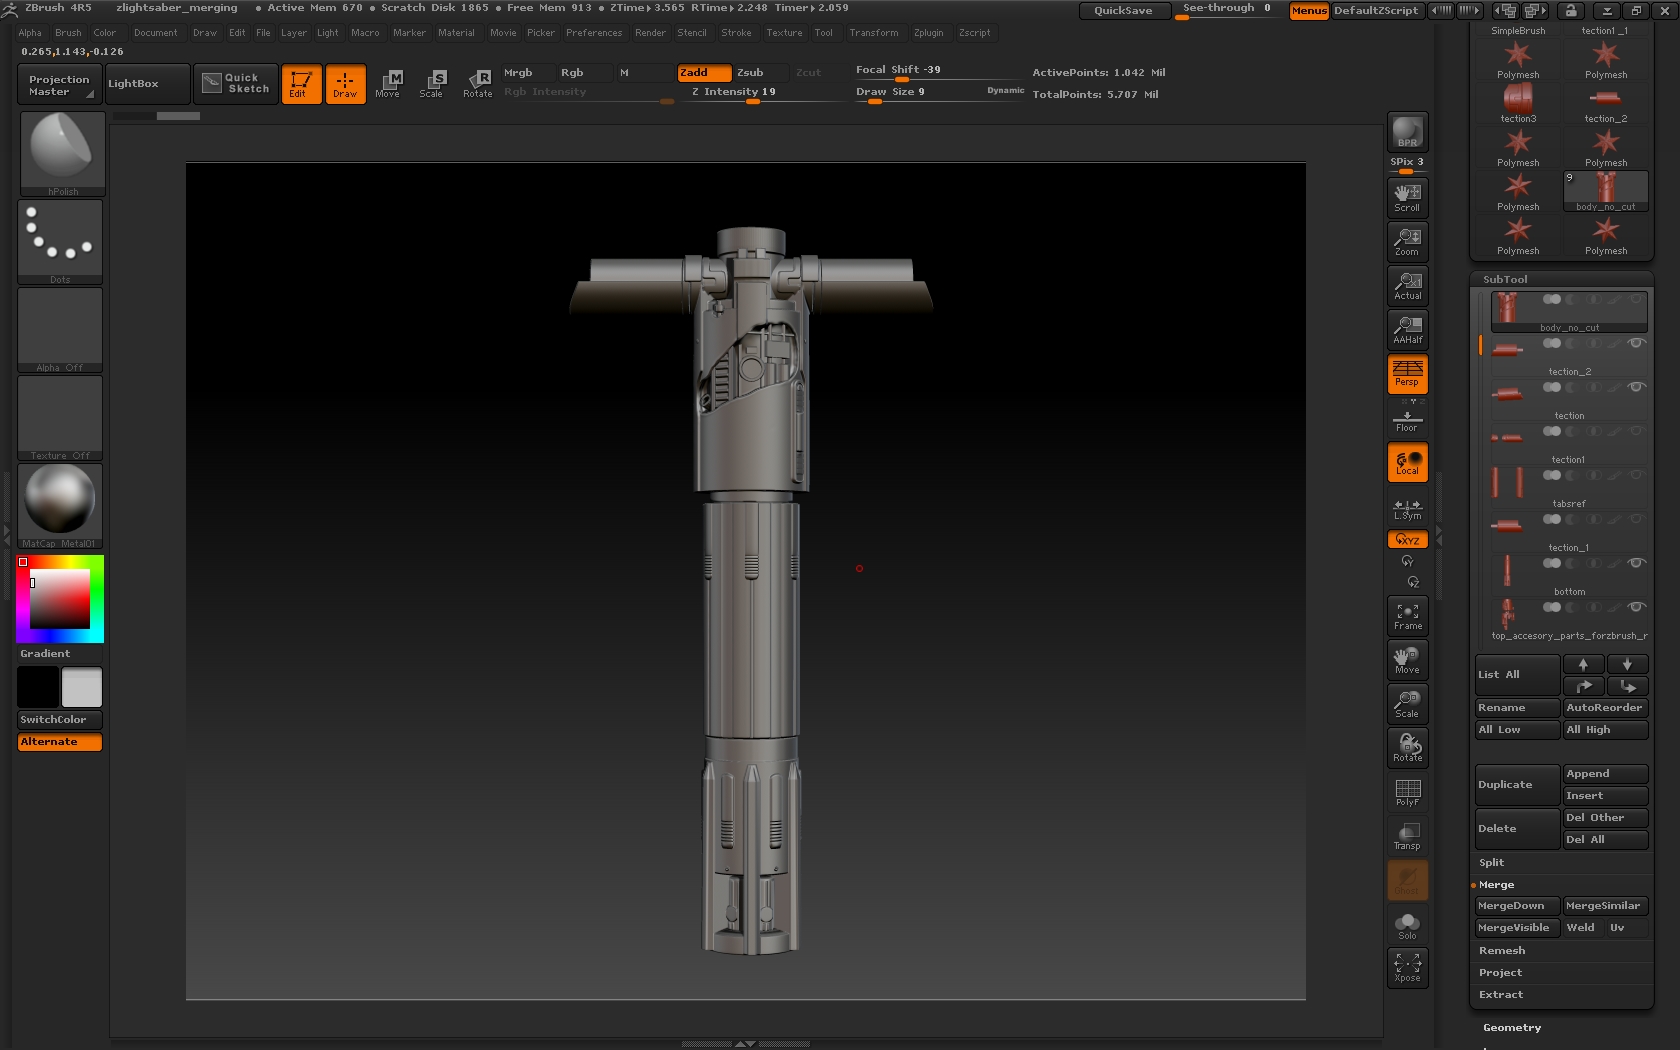Select the tection1 subtool
The width and height of the screenshot is (1680, 1050).
pos(1568,444)
